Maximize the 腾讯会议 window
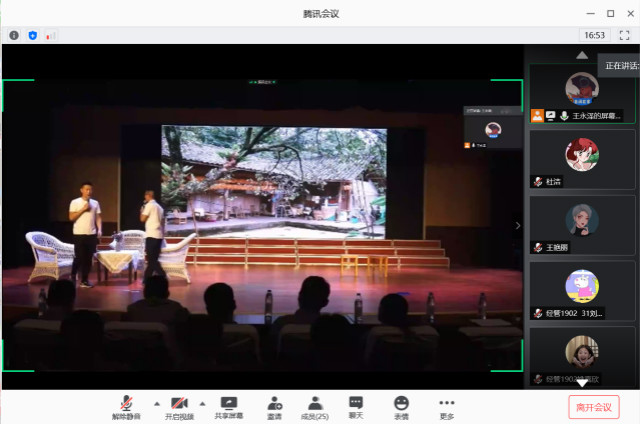 coord(611,13)
